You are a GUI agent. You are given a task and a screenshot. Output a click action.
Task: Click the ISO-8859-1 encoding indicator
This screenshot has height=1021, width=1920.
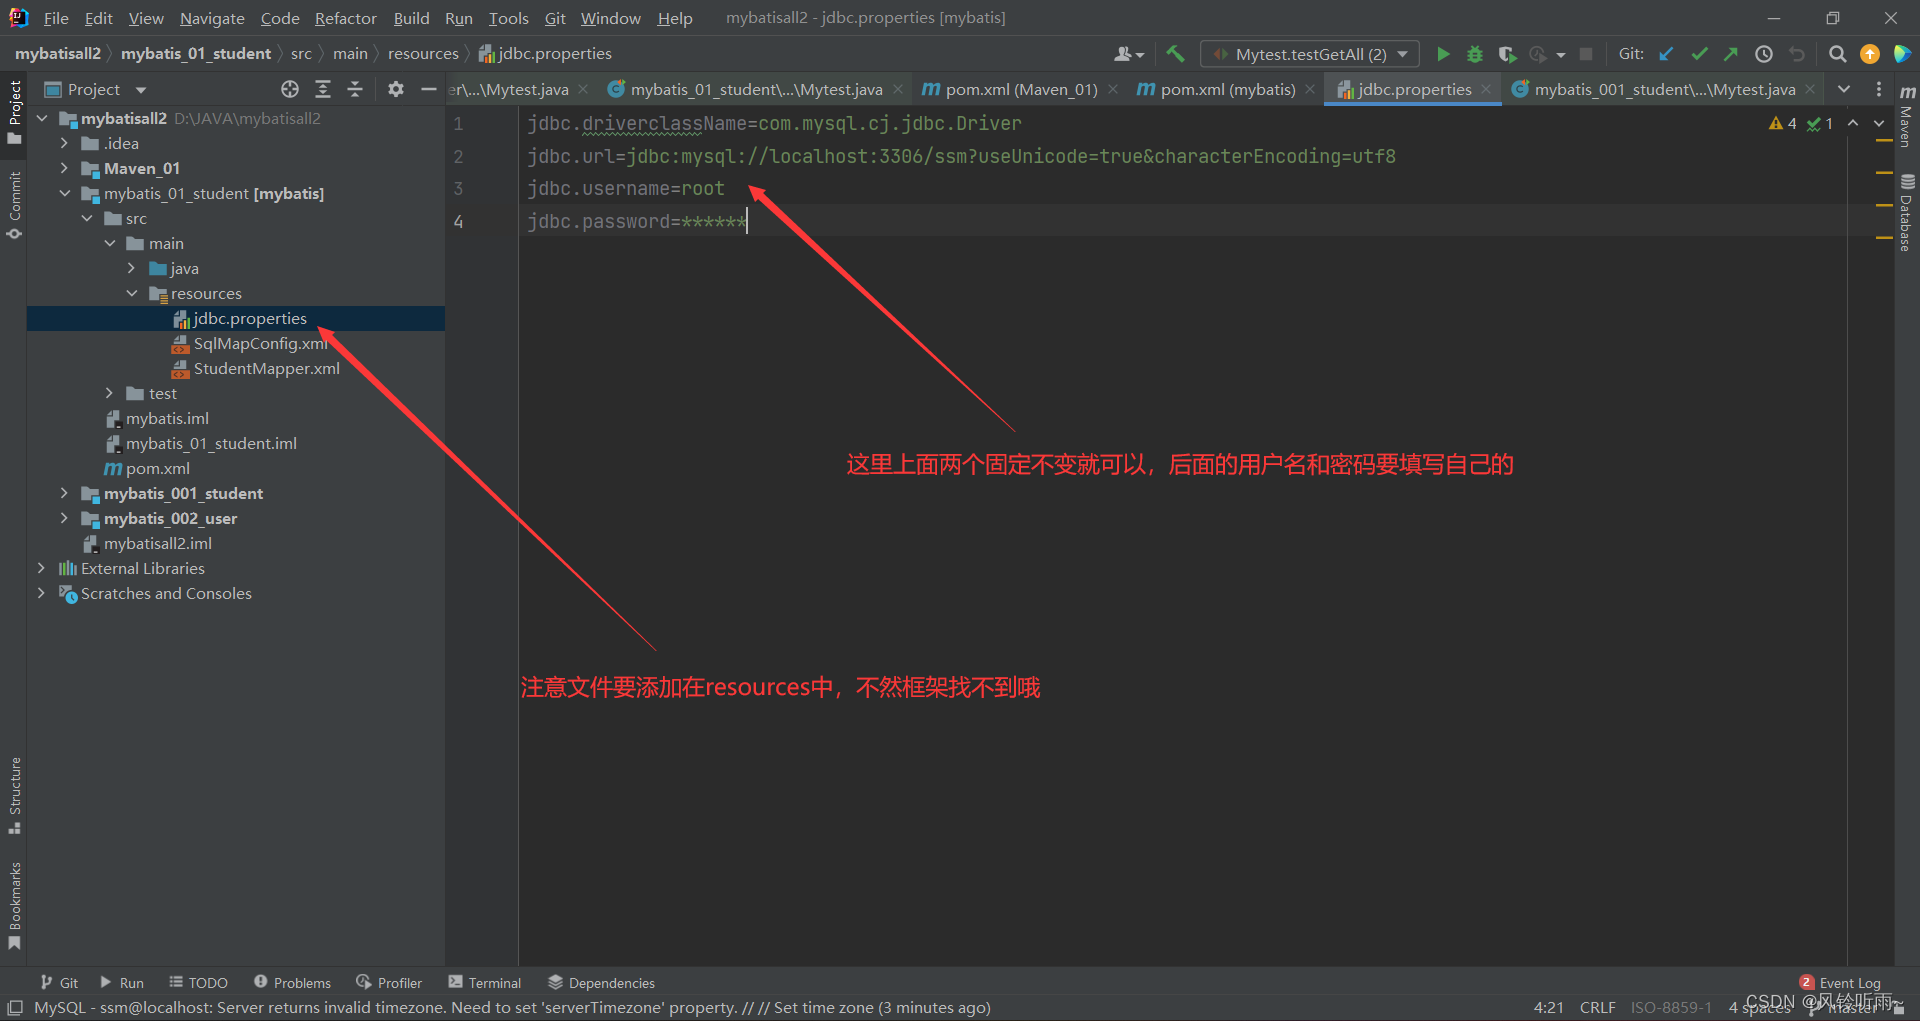click(x=1671, y=1007)
